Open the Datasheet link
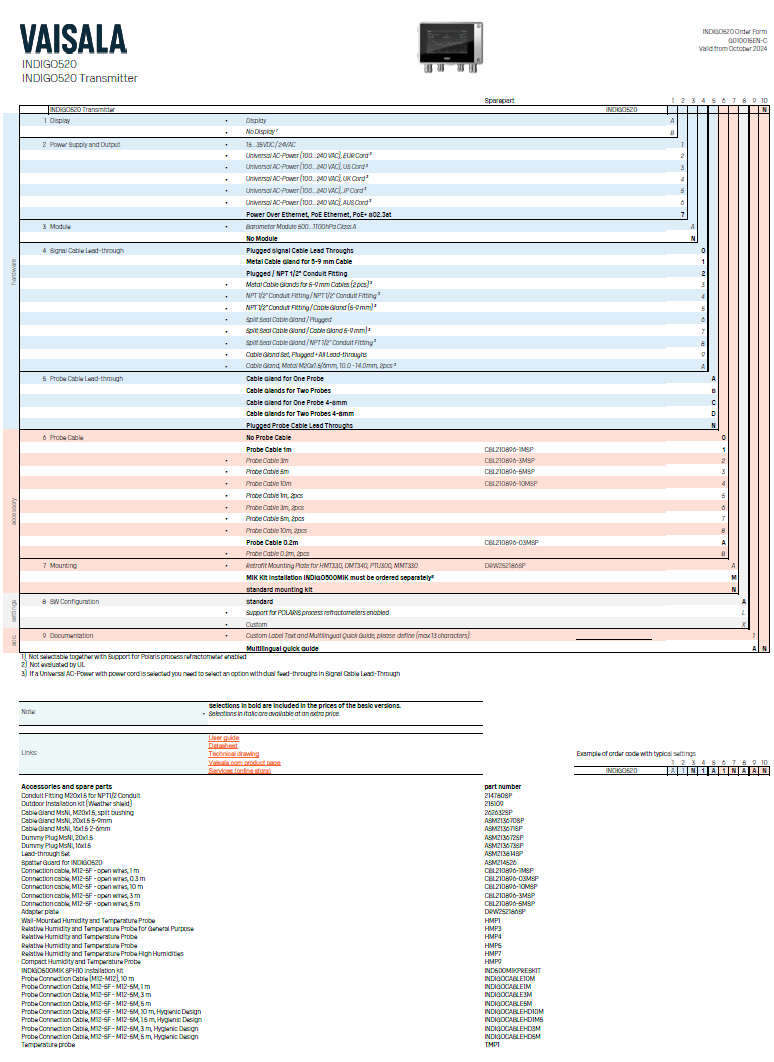 [x=223, y=746]
